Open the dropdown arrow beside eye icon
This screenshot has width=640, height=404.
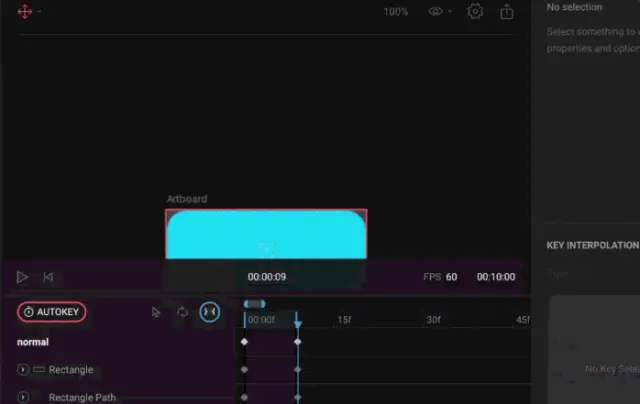click(450, 11)
